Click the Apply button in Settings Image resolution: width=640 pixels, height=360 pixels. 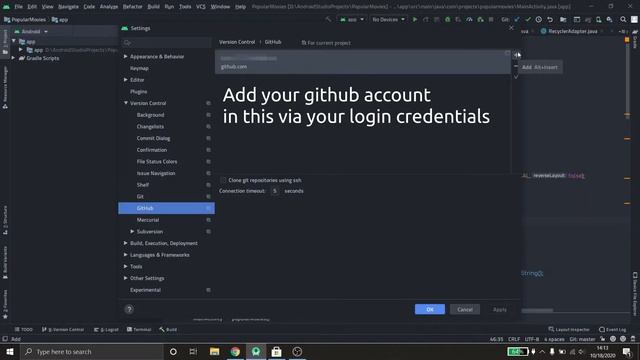coord(500,309)
